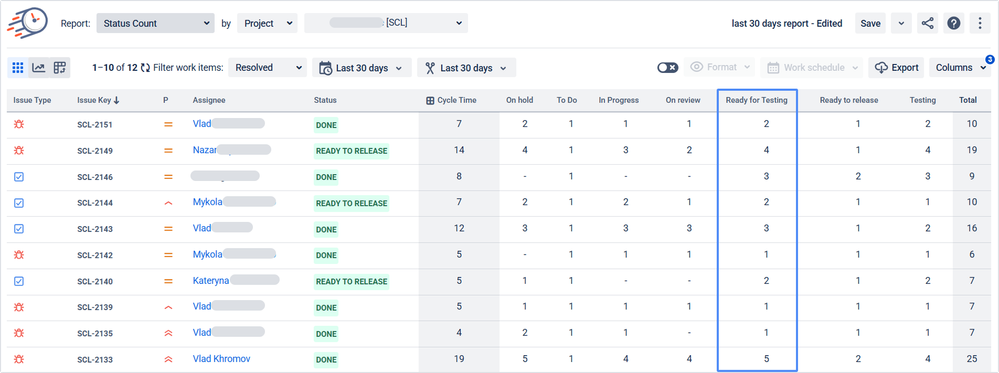Screen dimensions: 999x373
Task: Click total value 25 for SCL-2133
Action: click(x=972, y=359)
